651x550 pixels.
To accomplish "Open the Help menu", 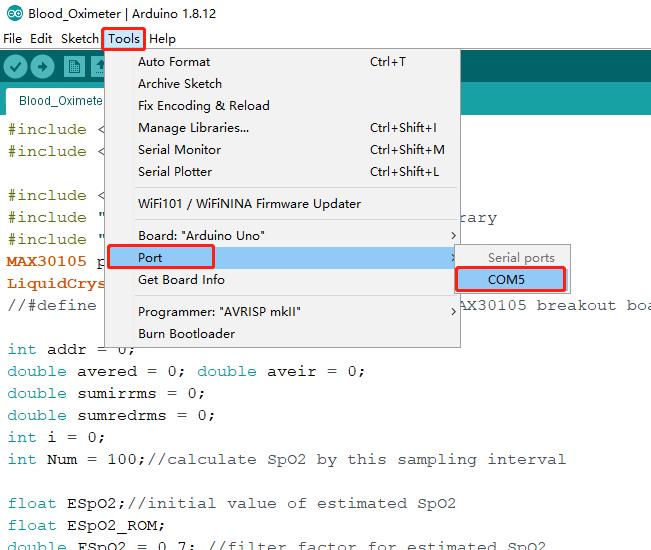I will (x=162, y=39).
